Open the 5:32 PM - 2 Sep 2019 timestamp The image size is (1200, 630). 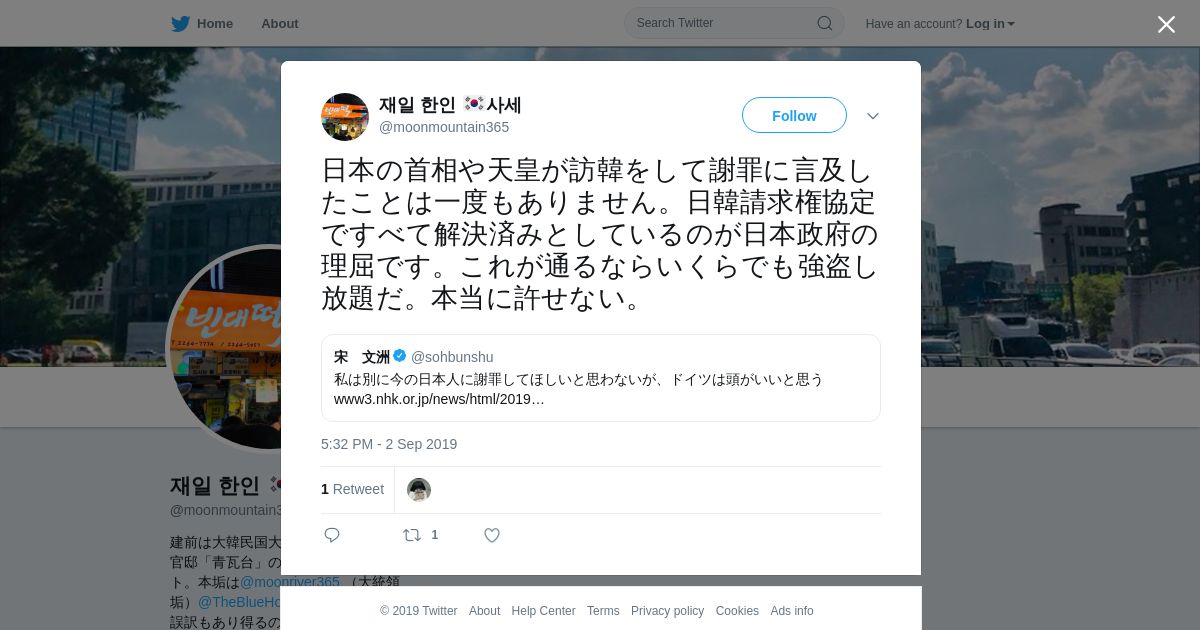coord(389,444)
